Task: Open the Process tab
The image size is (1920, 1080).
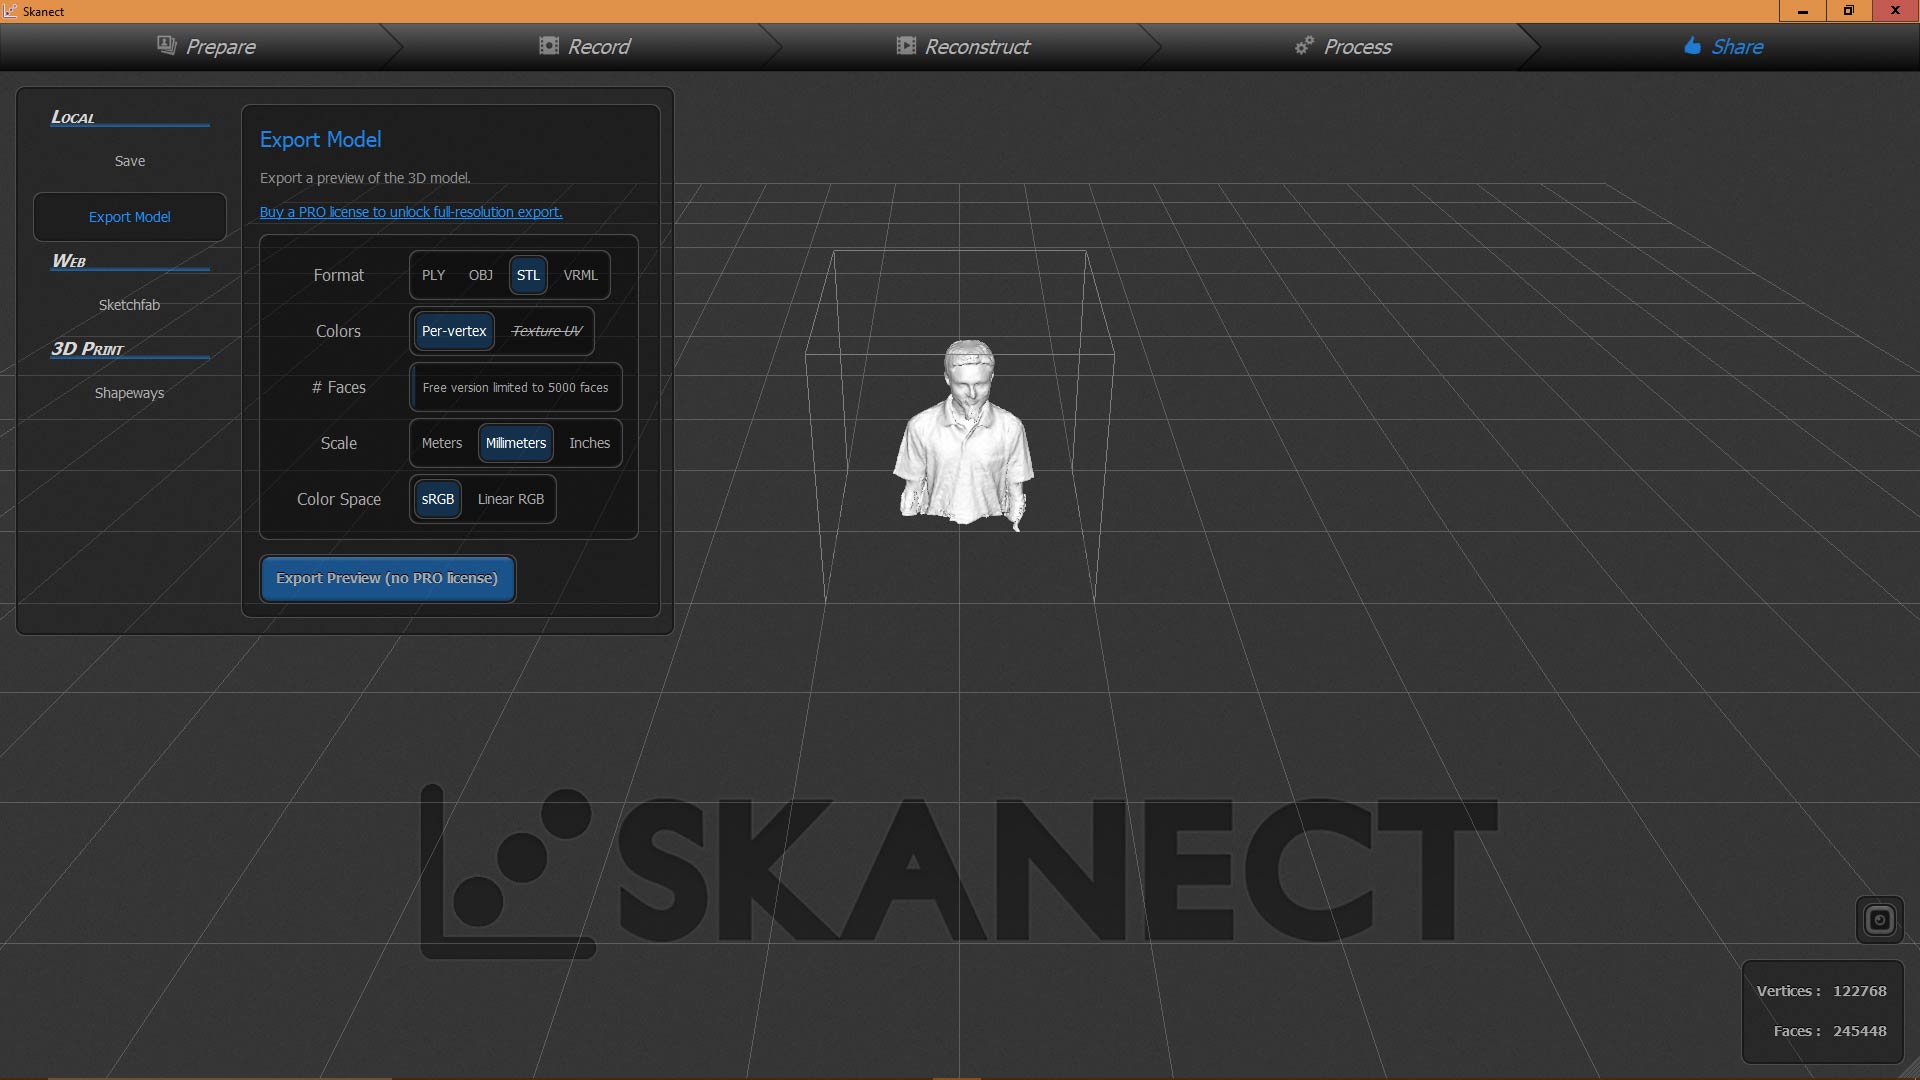Action: (x=1342, y=47)
